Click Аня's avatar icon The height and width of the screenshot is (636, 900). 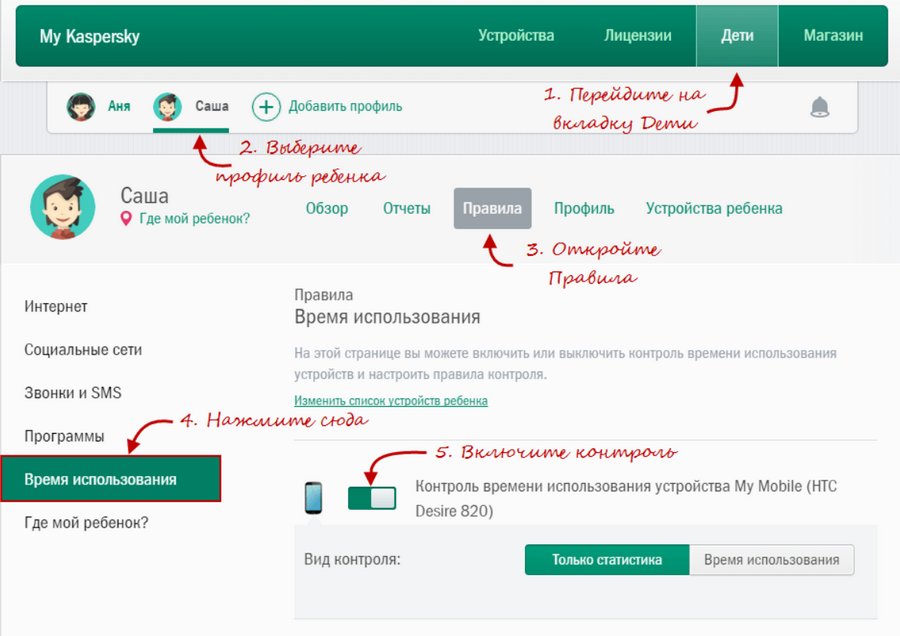pos(81,107)
